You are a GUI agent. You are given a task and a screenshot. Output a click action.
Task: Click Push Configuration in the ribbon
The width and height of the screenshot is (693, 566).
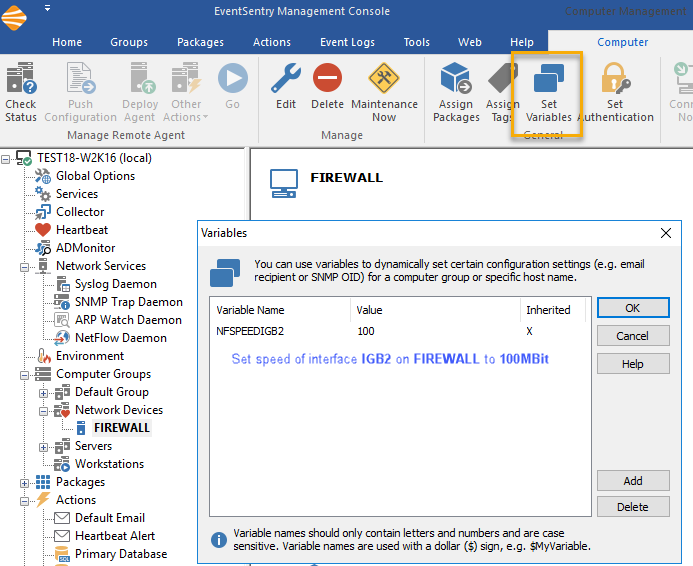[80, 92]
